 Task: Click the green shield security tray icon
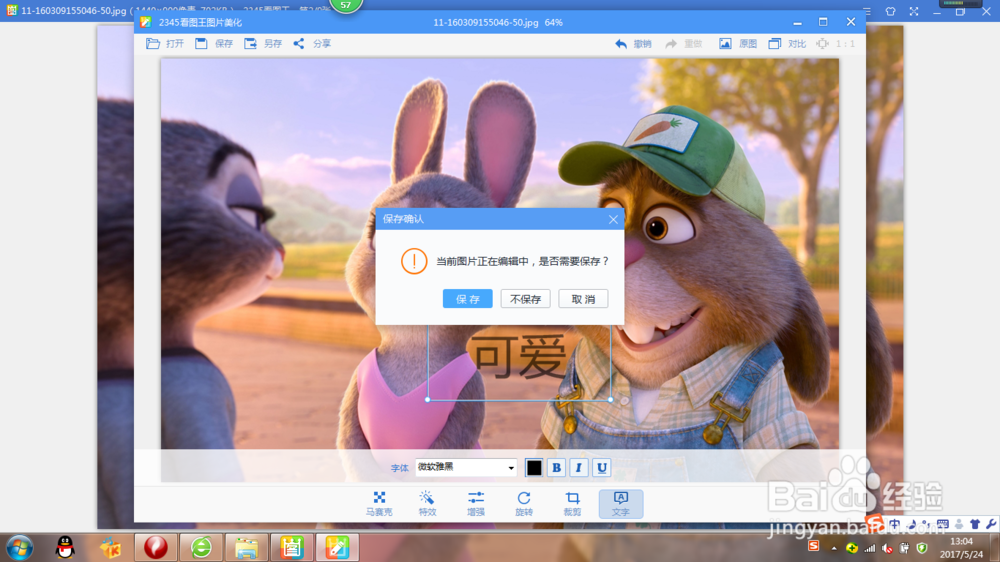click(922, 548)
